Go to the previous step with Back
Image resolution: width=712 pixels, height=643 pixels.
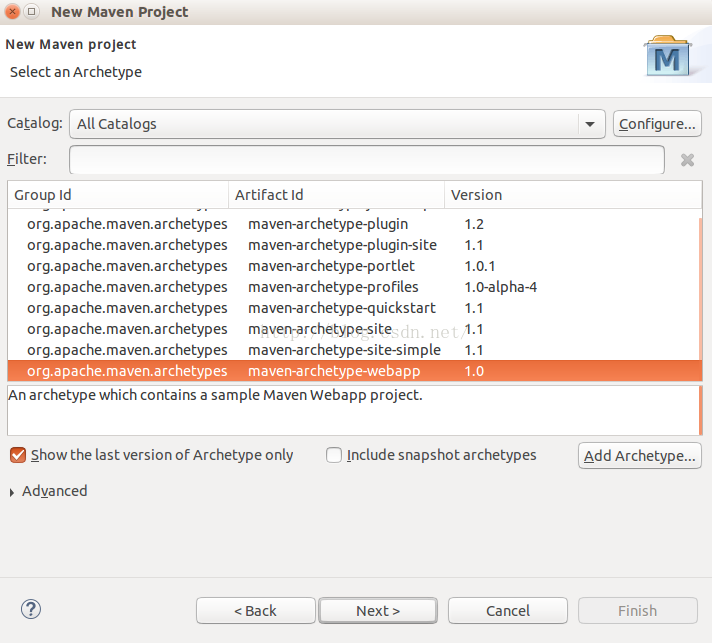[x=256, y=611]
